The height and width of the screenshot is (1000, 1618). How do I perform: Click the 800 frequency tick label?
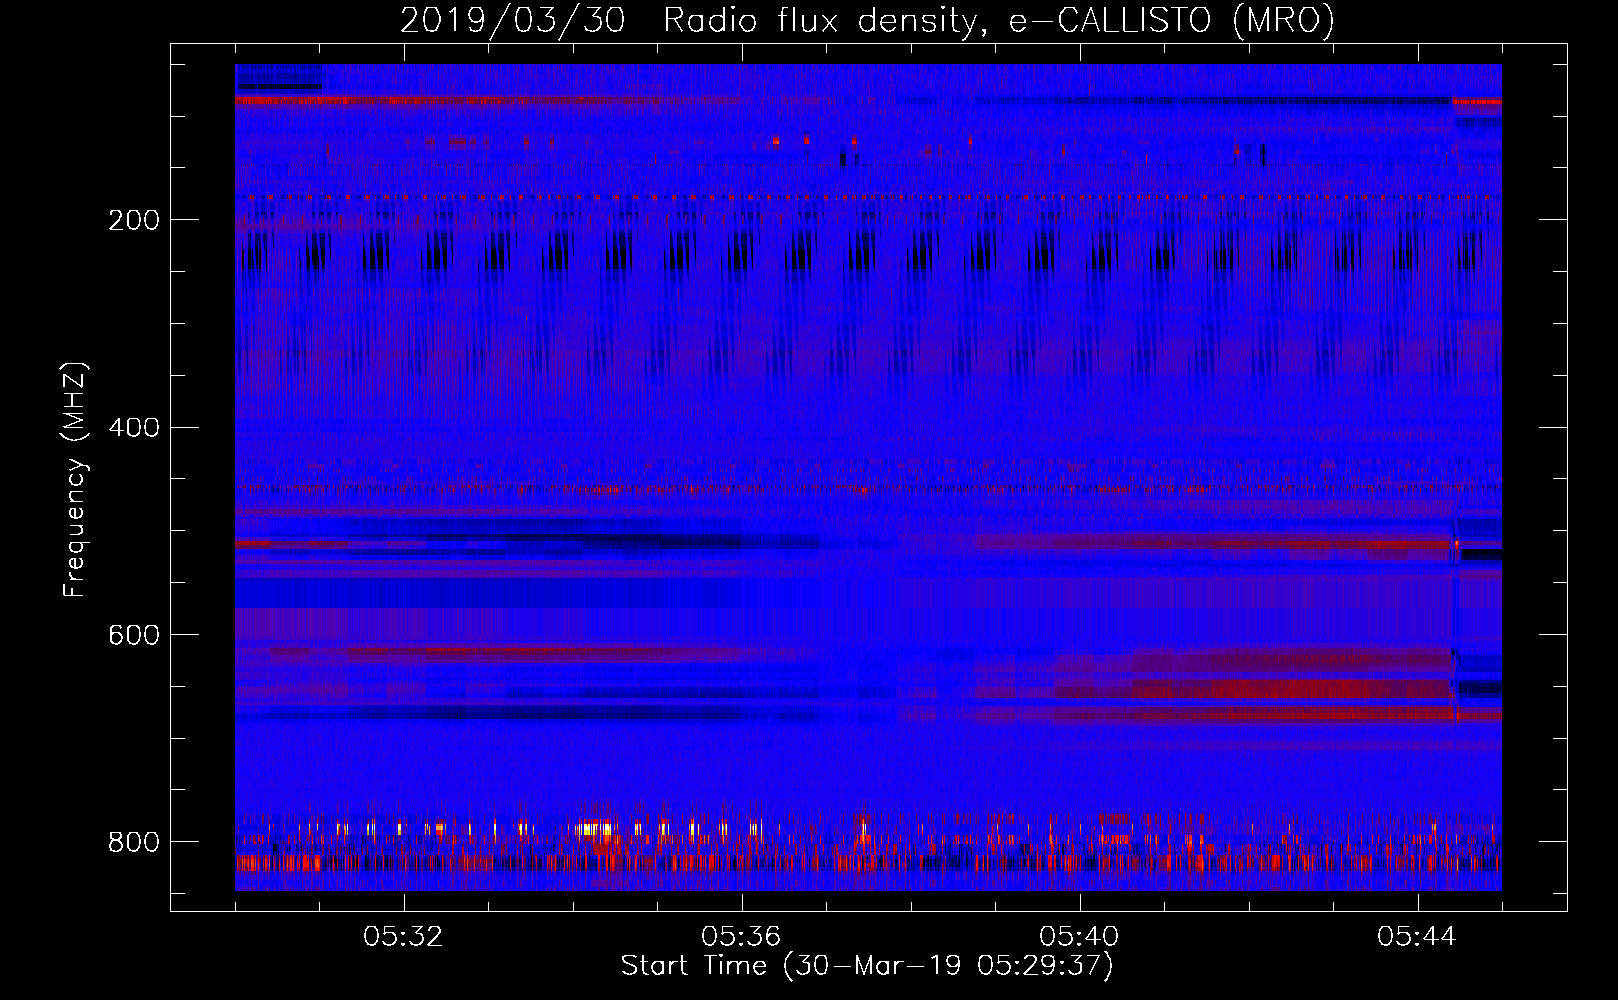click(x=134, y=842)
